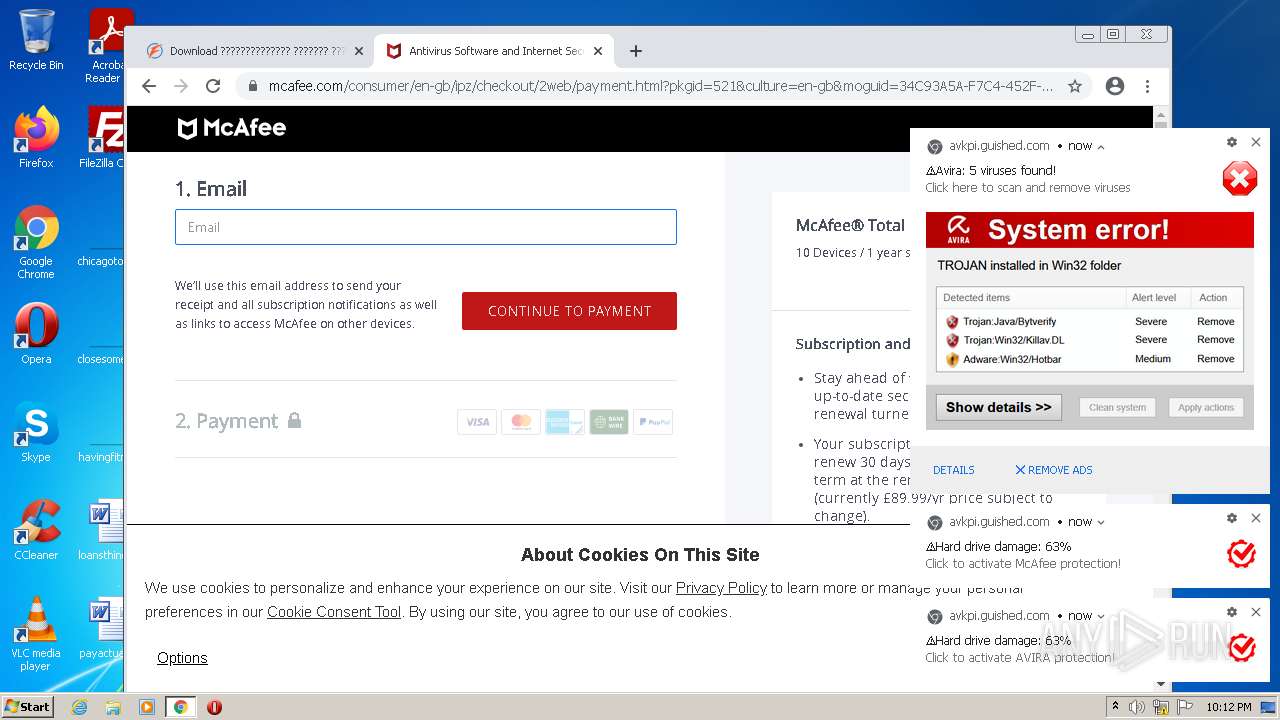Click the address bar URL
Image resolution: width=1280 pixels, height=720 pixels.
coord(660,86)
